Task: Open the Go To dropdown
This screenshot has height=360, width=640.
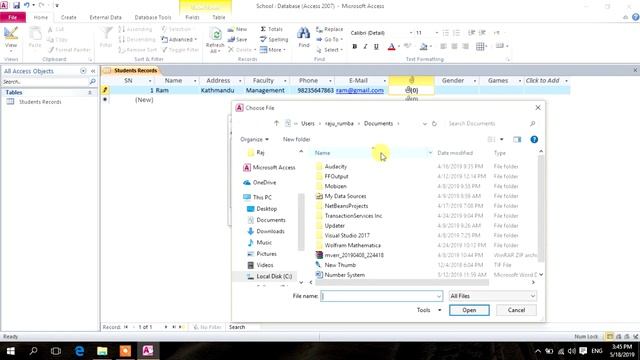Action: pyautogui.click(x=329, y=39)
